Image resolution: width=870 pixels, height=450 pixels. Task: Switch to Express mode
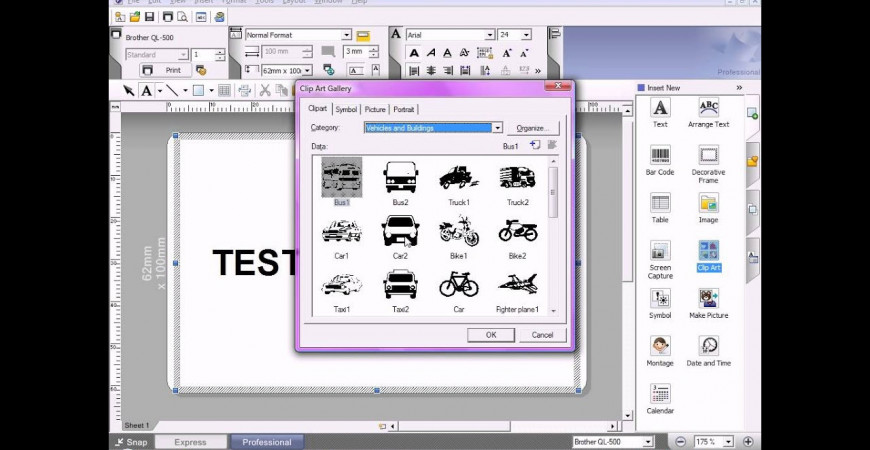190,442
